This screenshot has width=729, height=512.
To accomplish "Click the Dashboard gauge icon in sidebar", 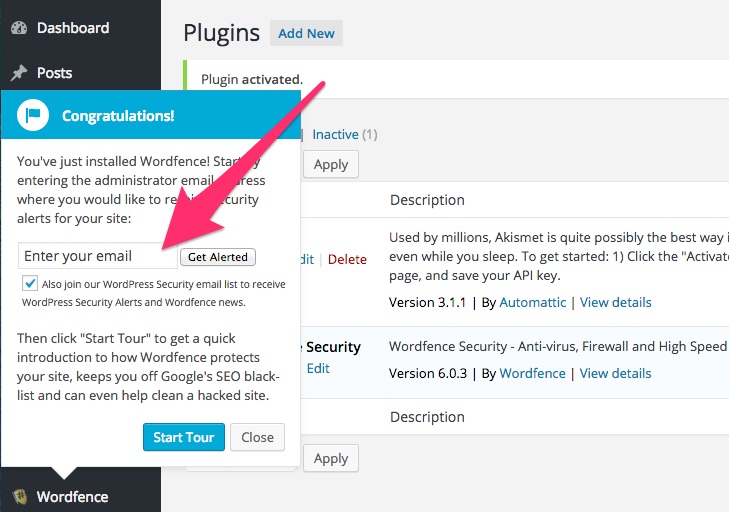I will coord(19,28).
